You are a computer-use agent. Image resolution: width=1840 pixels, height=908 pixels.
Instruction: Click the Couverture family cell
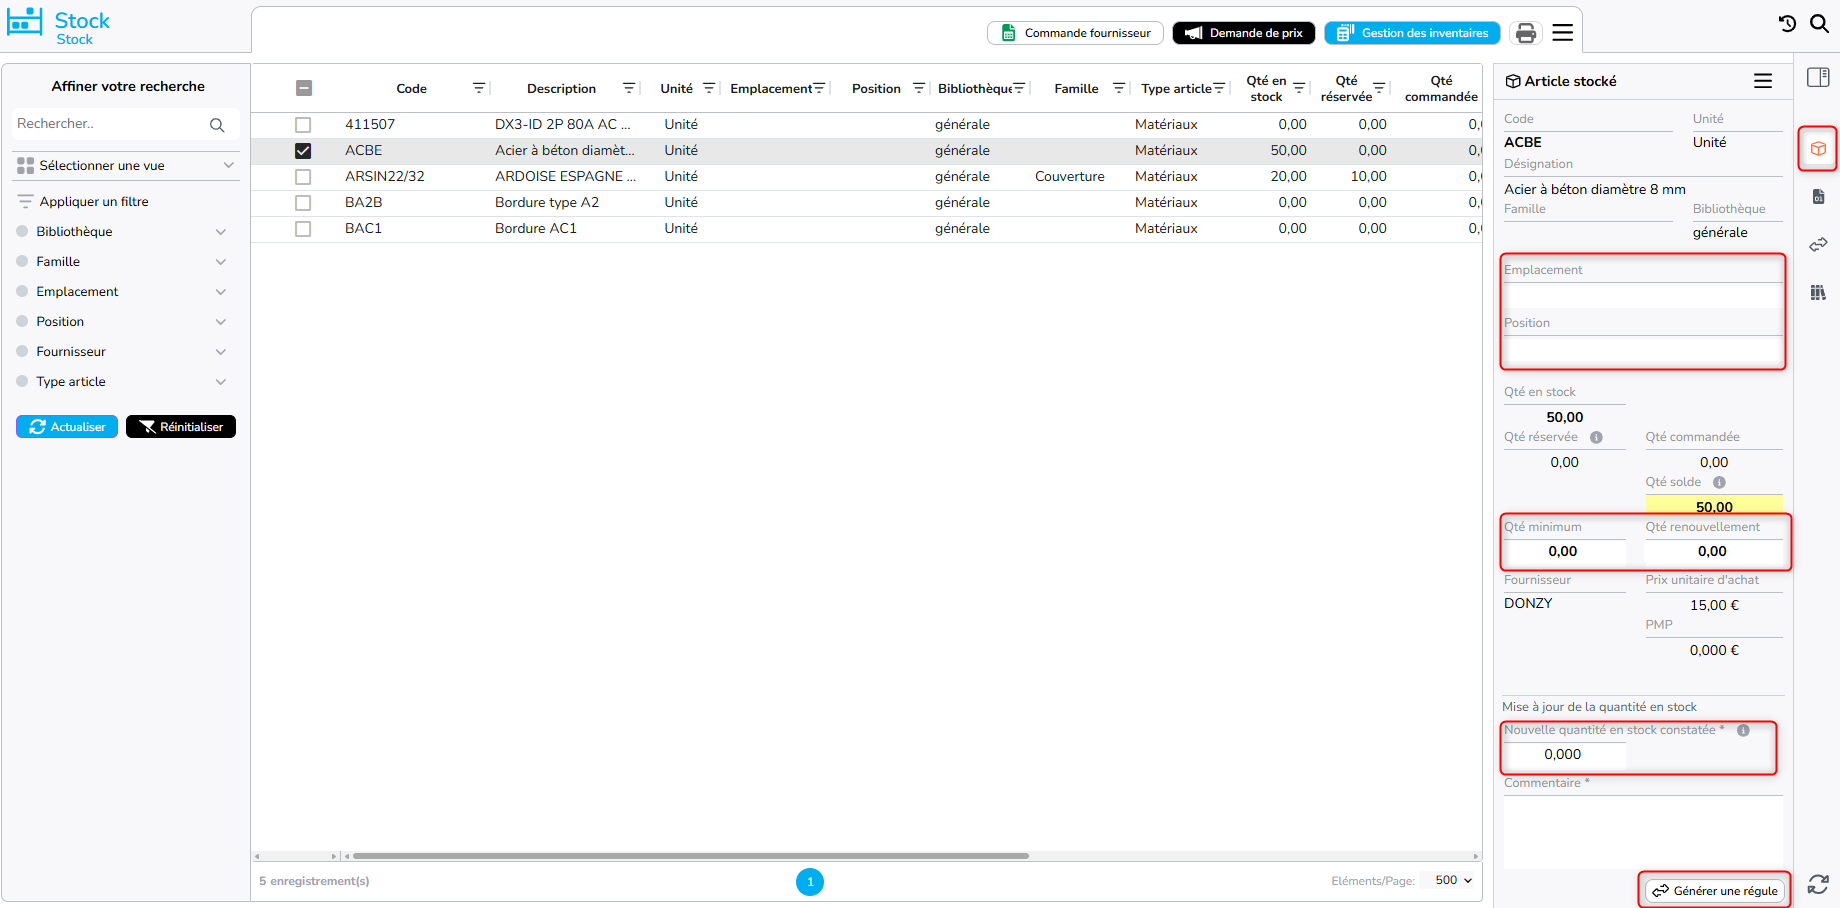tap(1070, 177)
